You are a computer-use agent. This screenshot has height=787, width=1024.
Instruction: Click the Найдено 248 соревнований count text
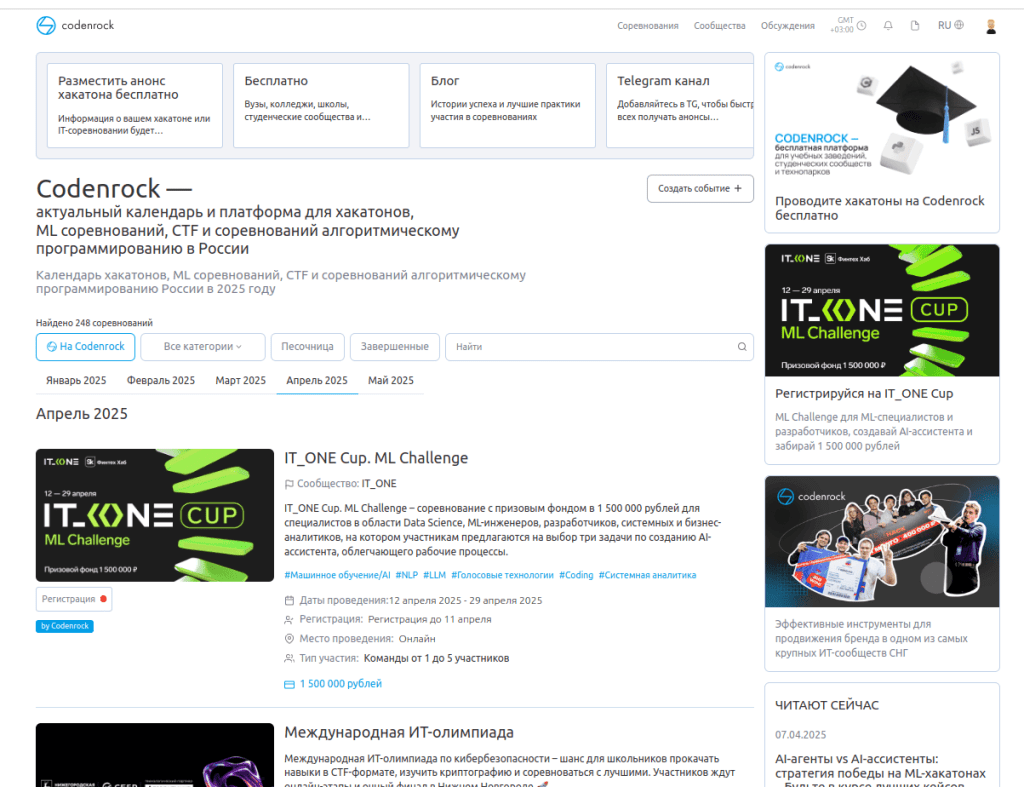point(94,323)
